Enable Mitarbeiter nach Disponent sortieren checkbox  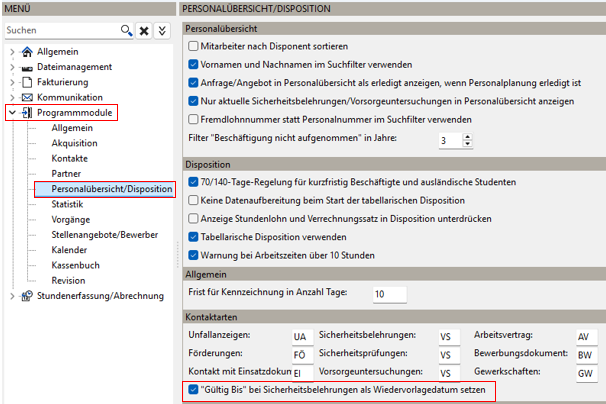click(x=193, y=46)
